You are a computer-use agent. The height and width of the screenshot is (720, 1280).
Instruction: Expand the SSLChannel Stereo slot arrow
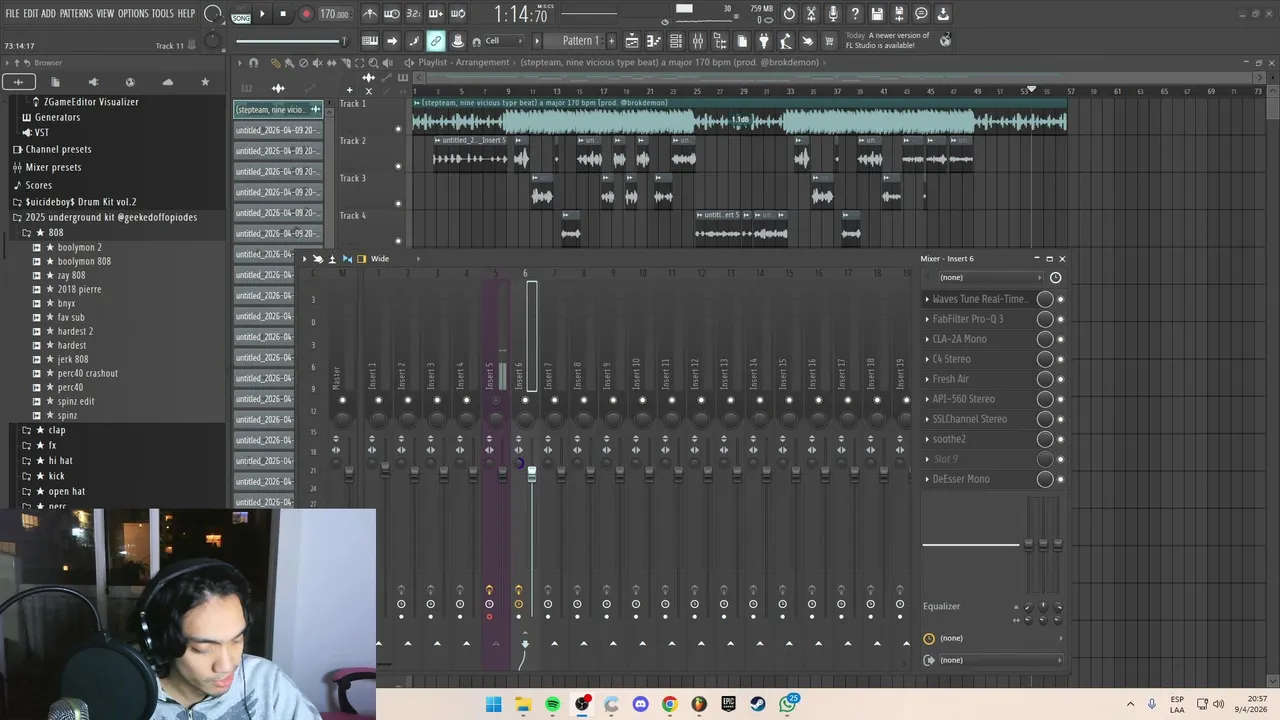pos(927,419)
